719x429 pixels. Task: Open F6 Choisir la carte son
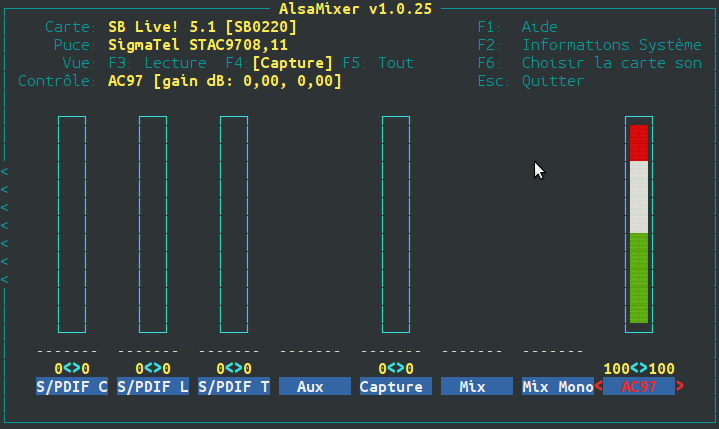tap(590, 63)
